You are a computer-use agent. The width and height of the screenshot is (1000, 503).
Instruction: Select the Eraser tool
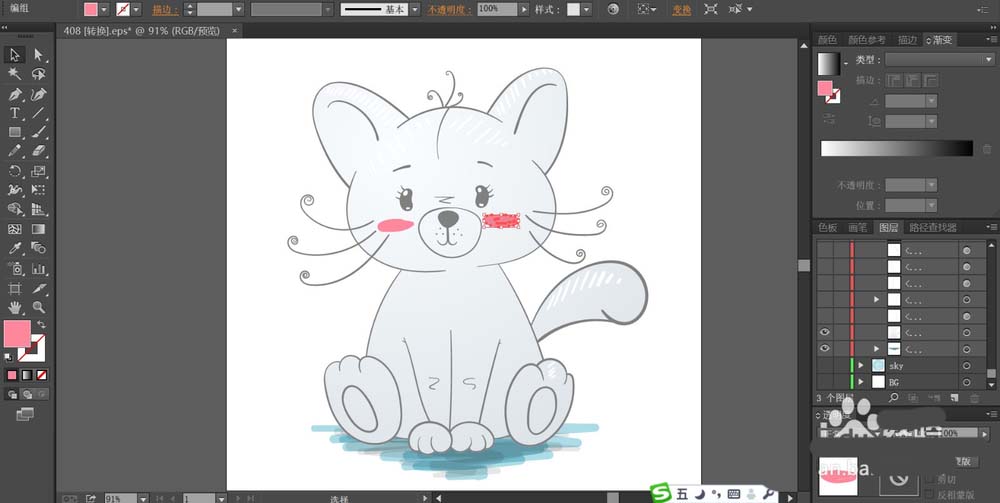coord(38,151)
